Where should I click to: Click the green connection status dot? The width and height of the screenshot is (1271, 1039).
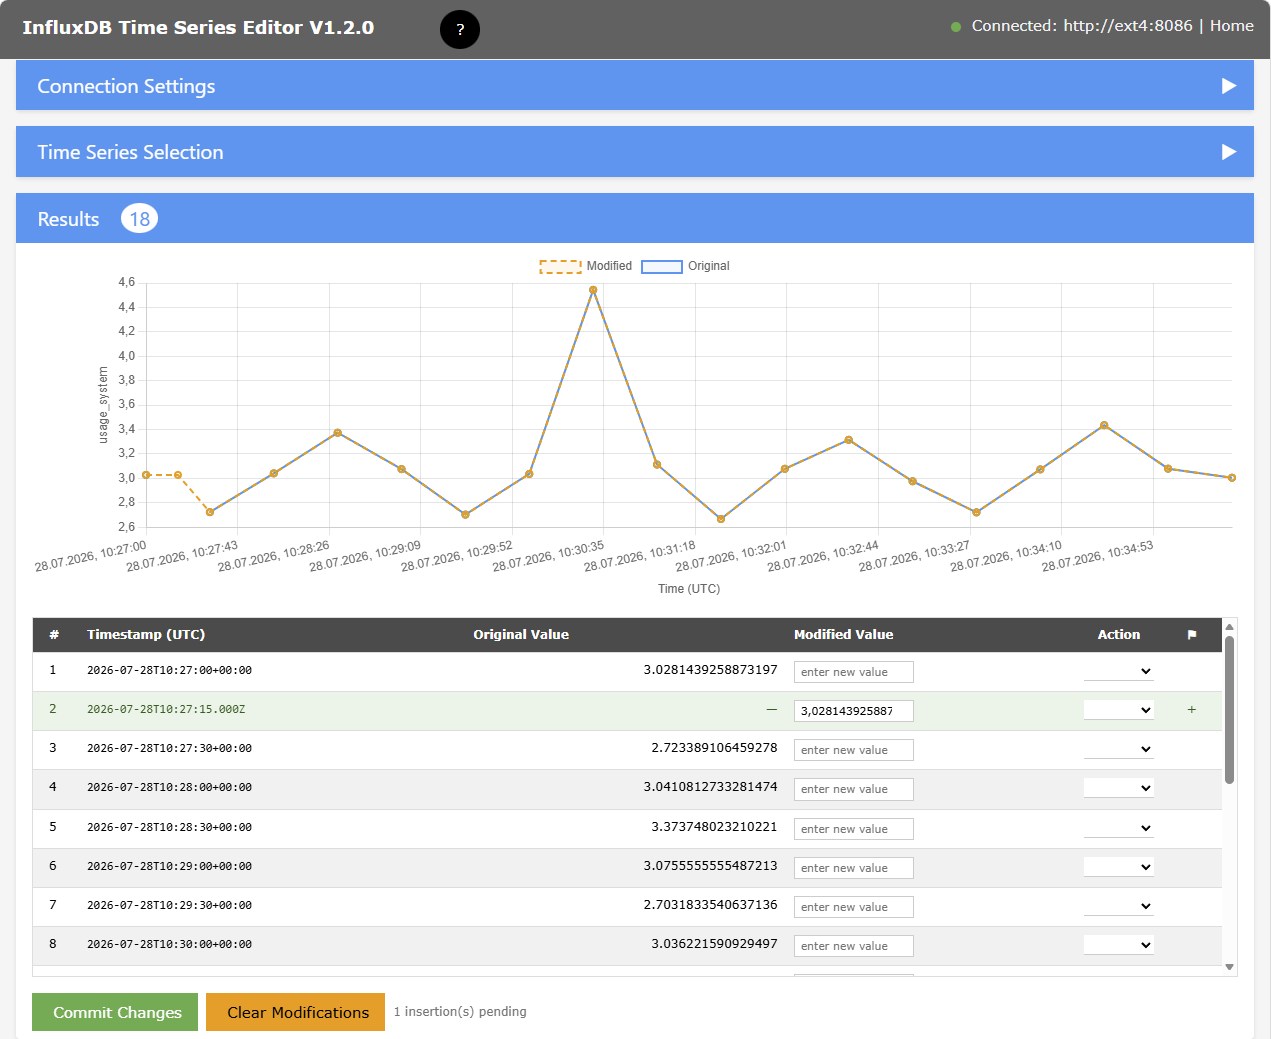click(956, 27)
